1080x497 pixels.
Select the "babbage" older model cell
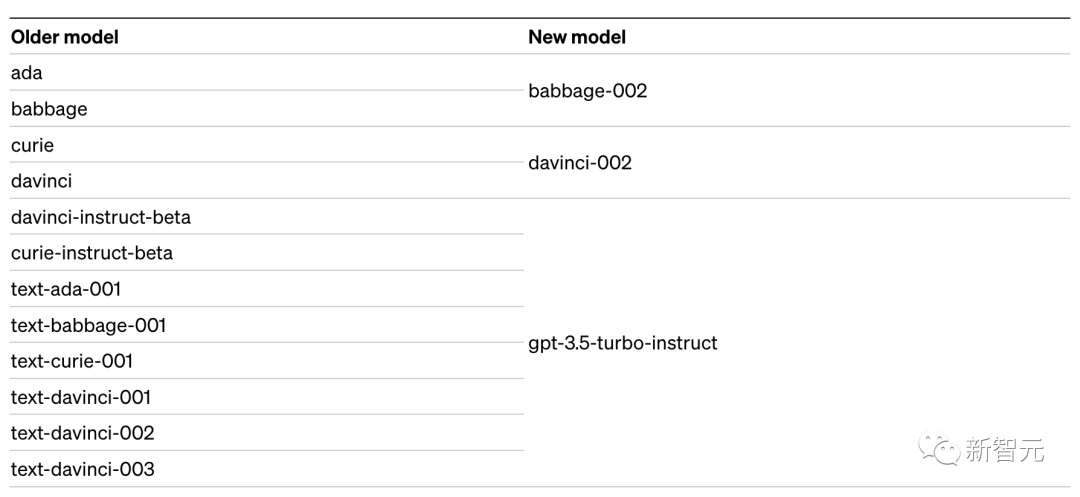click(49, 109)
